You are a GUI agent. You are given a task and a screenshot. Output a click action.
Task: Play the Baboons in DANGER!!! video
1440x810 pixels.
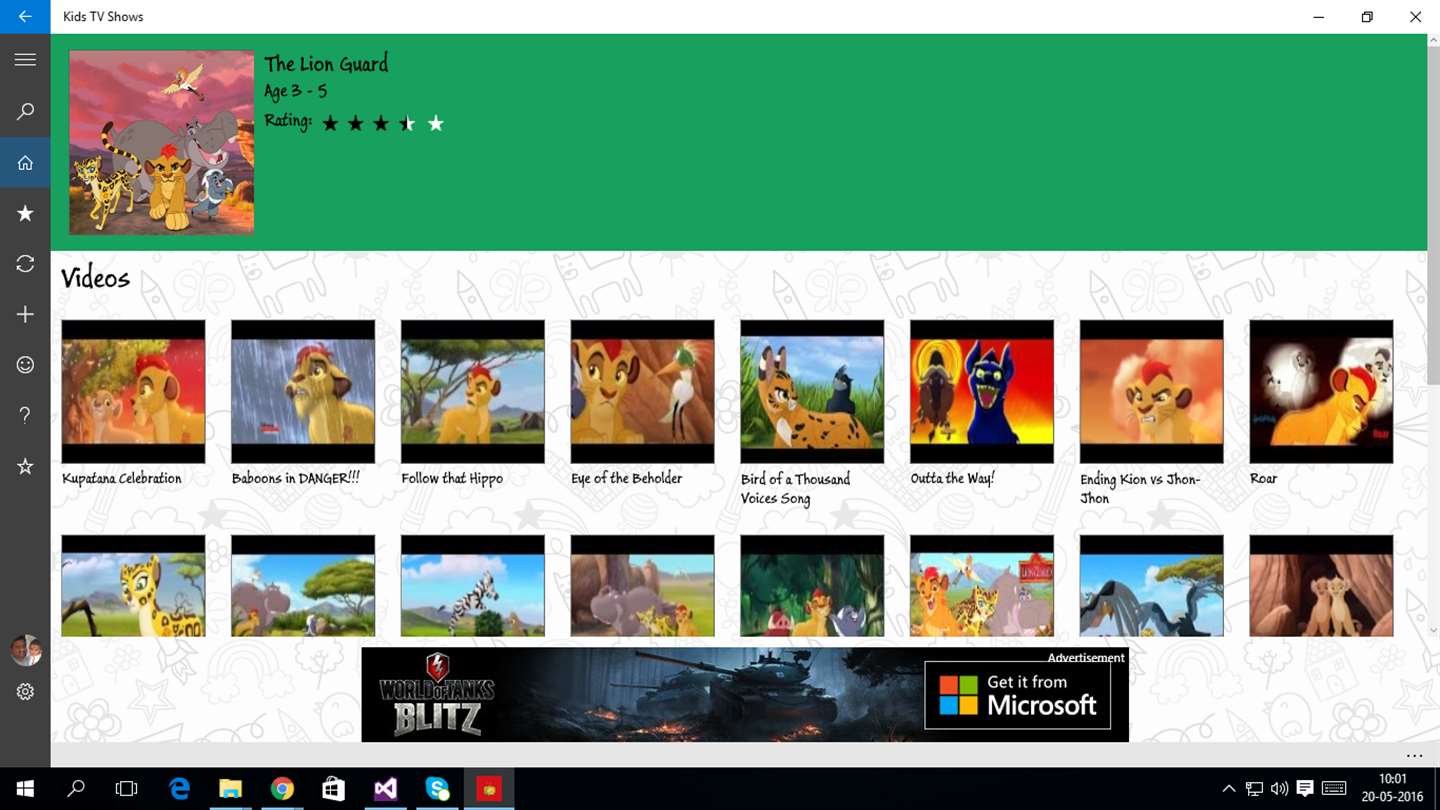303,392
